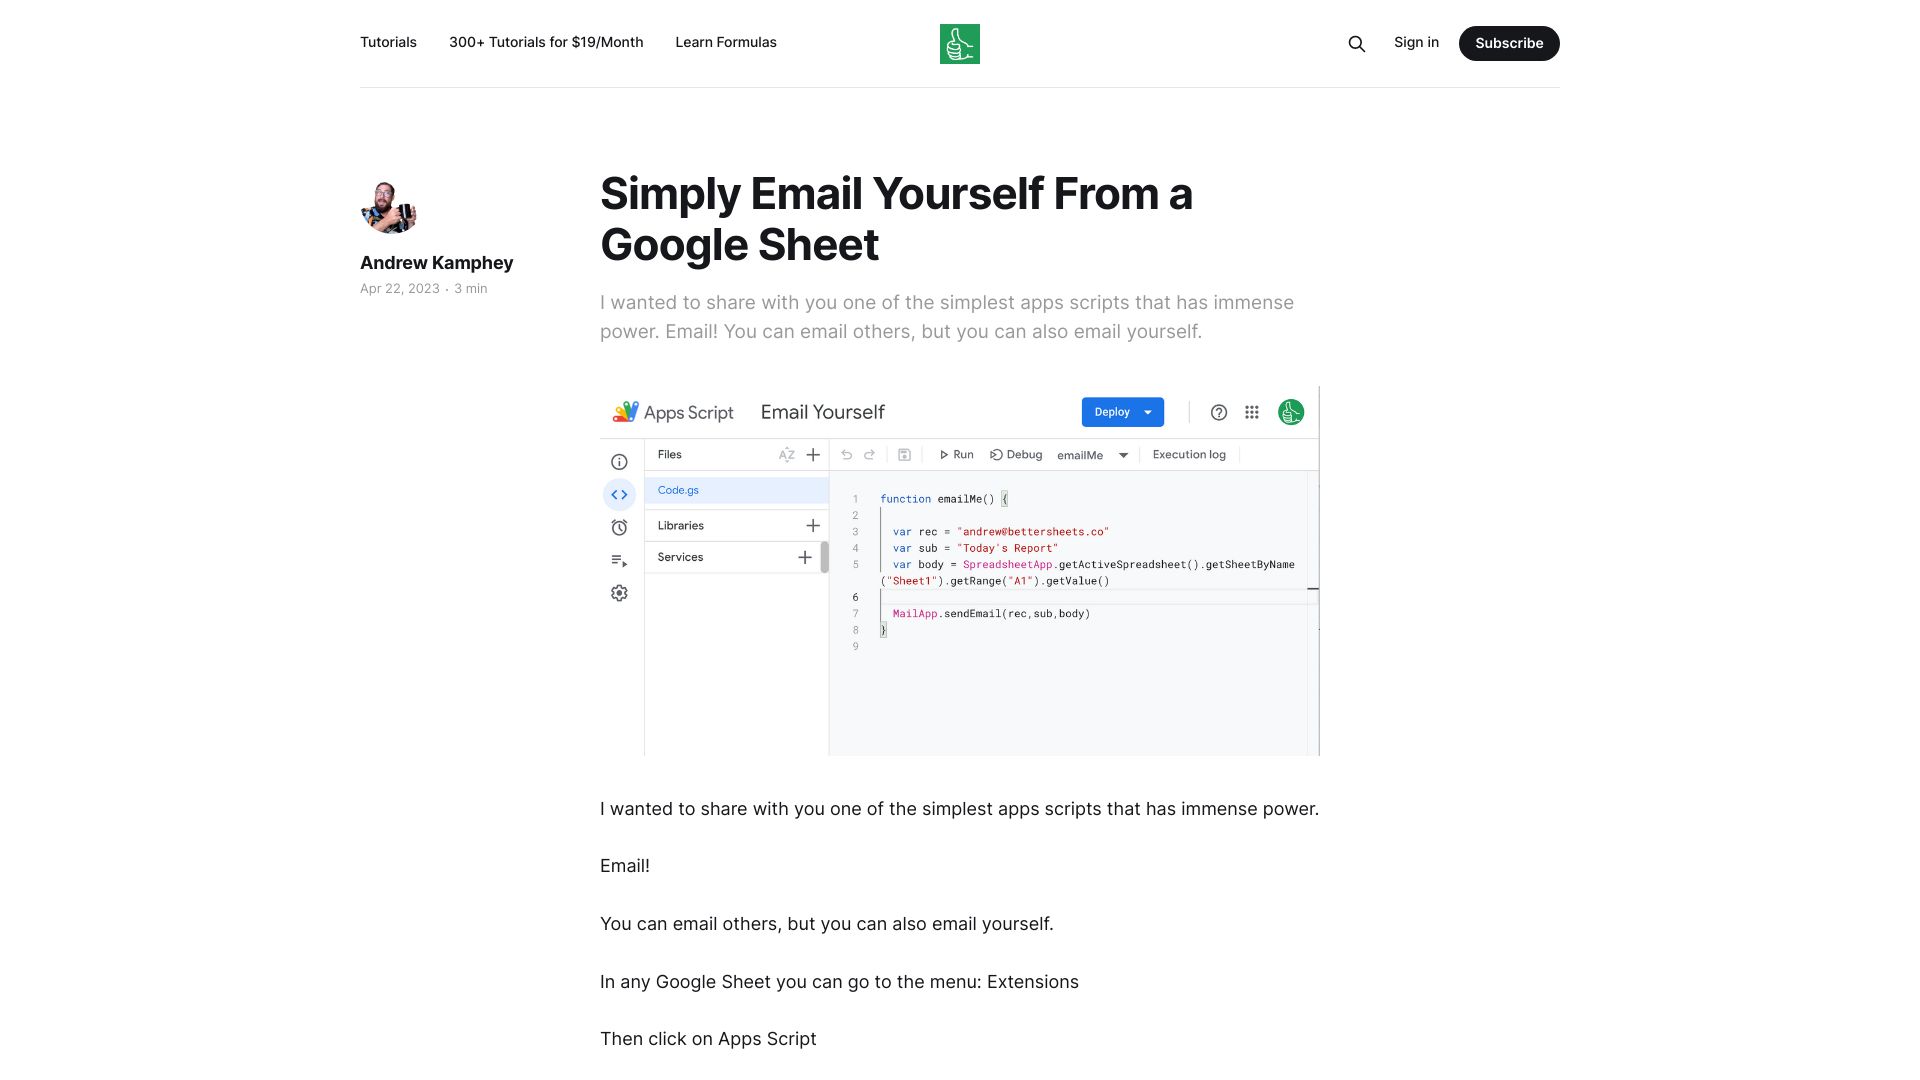Expand the Deploy dropdown arrow
Viewport: 1920px width, 1080px height.
click(1148, 412)
